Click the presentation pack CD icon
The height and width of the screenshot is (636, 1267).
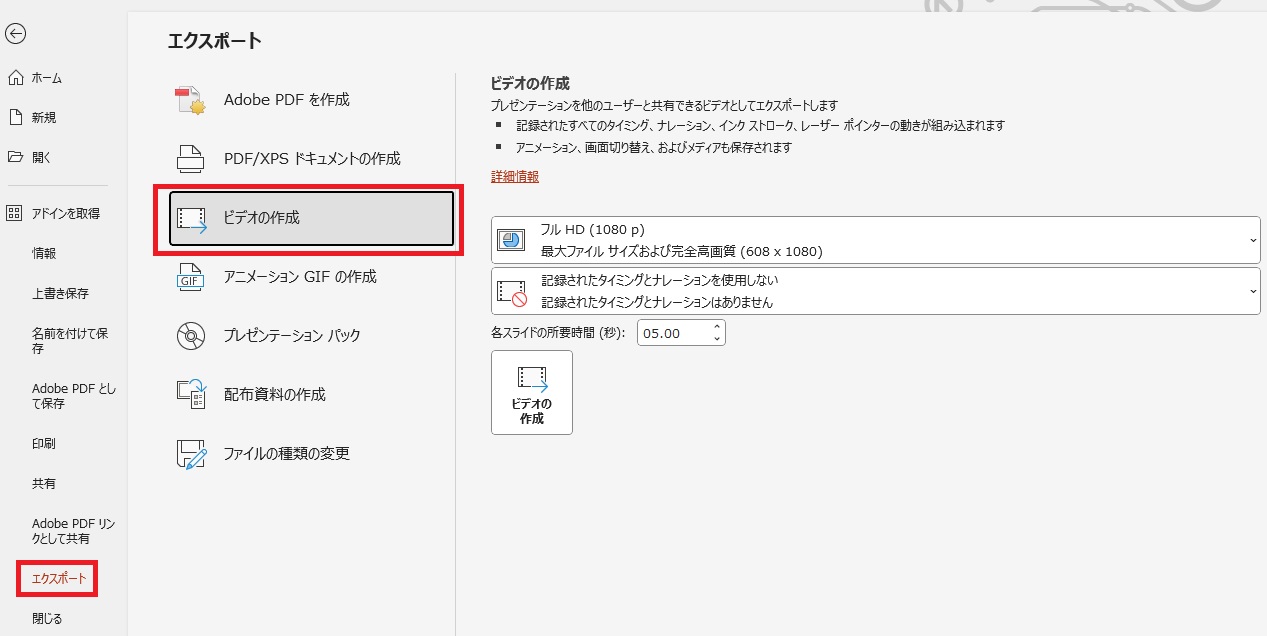pos(190,336)
